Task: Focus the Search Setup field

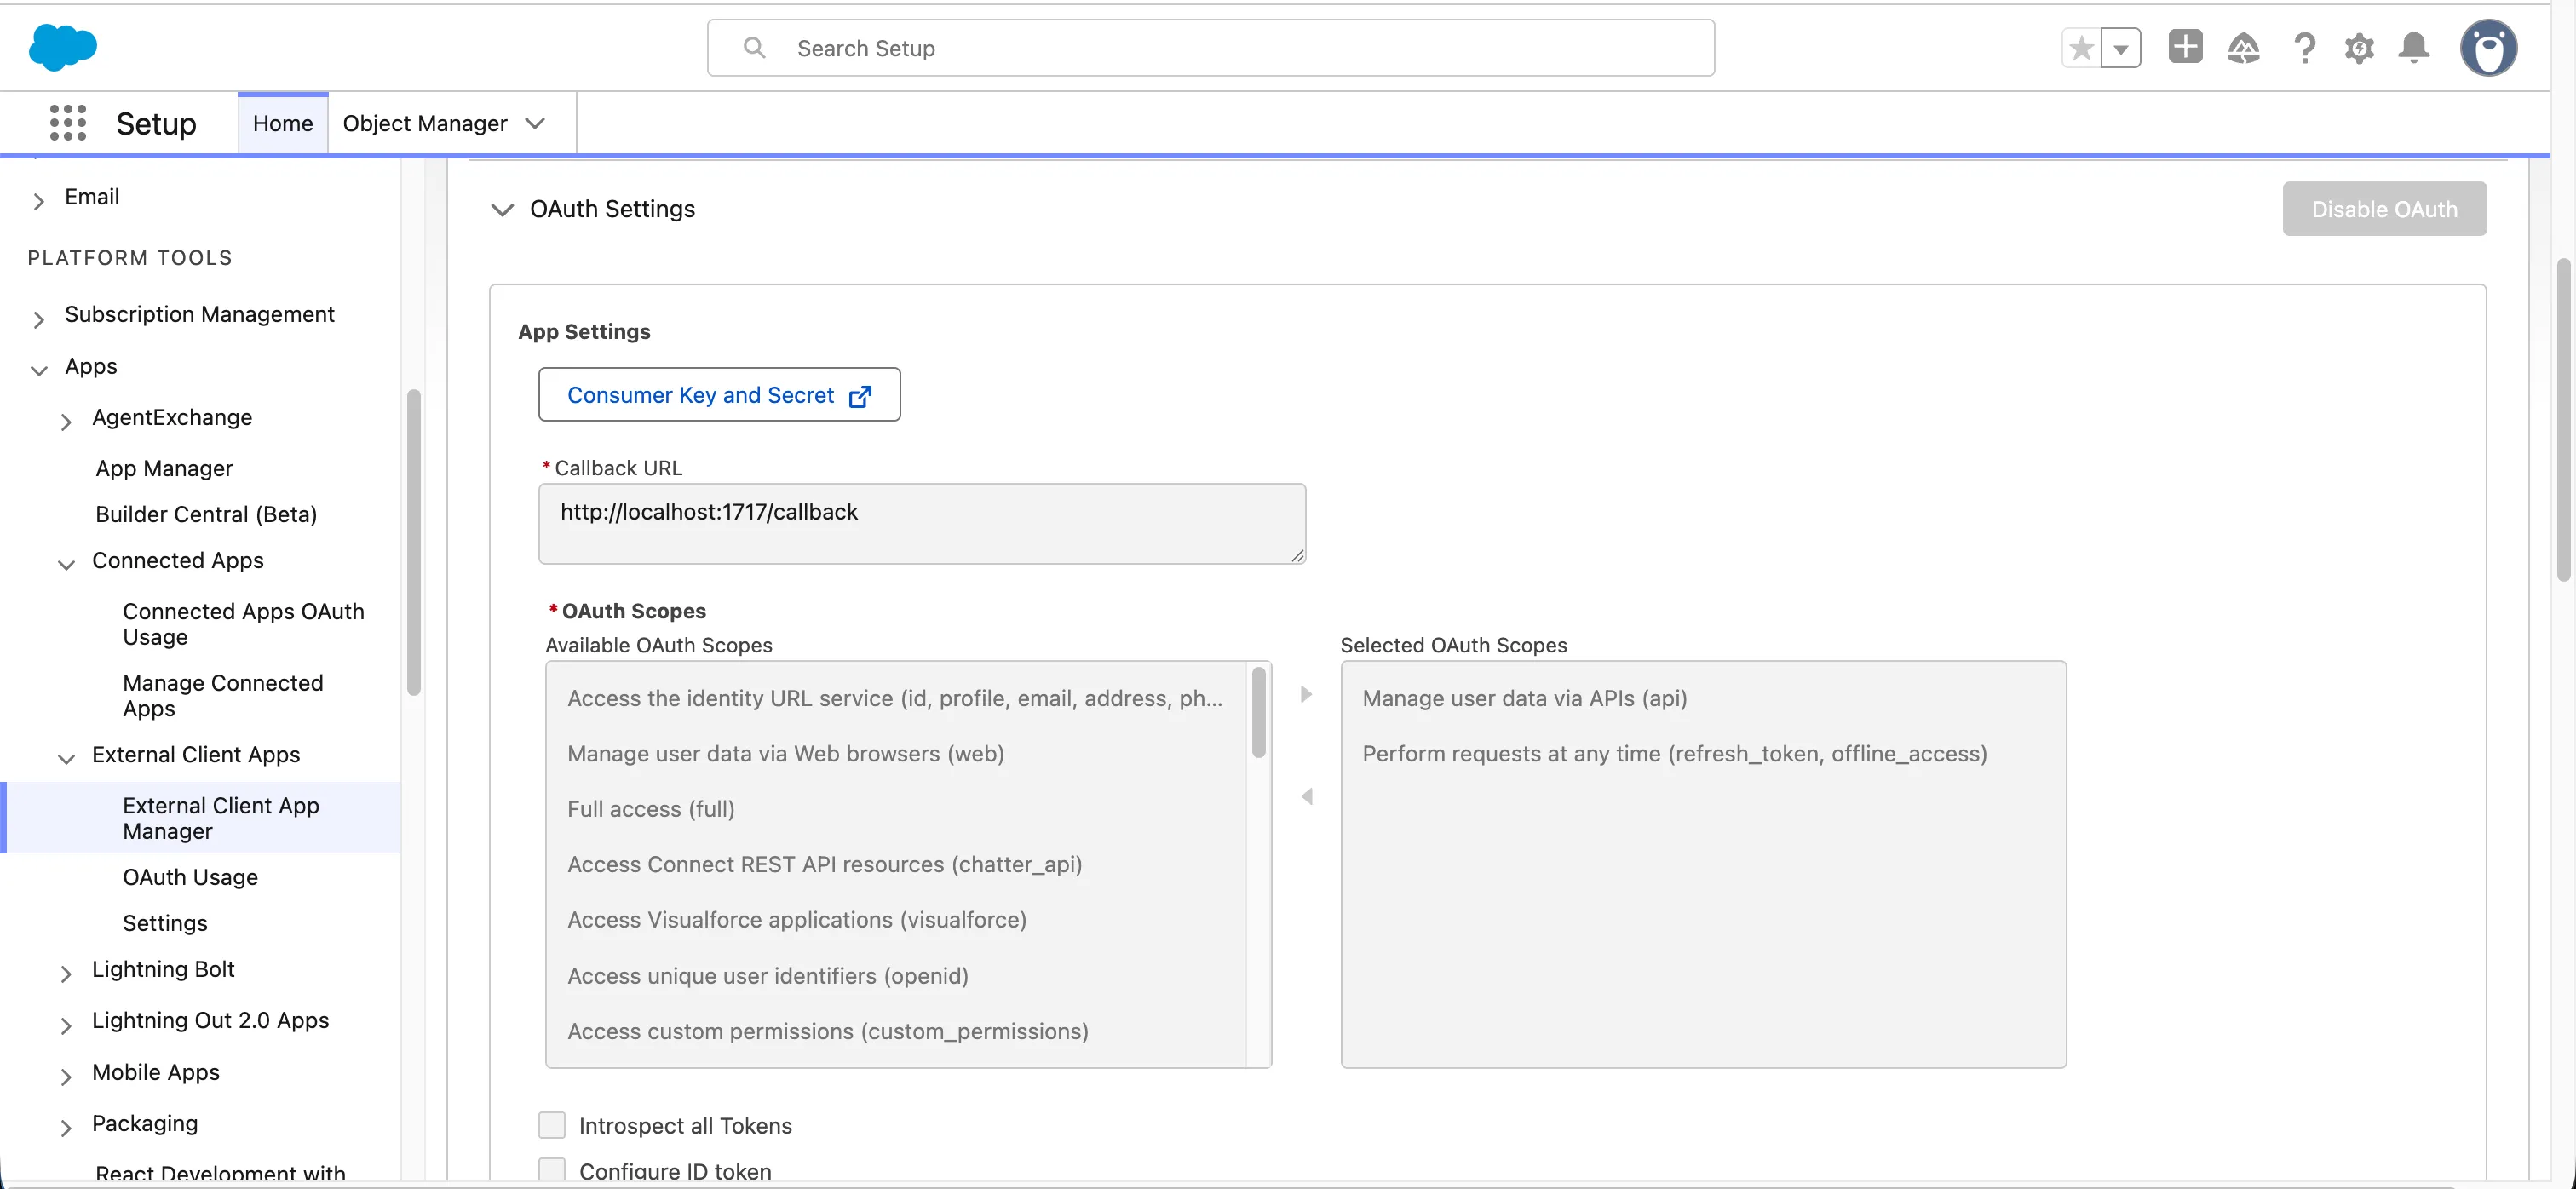Action: [1210, 48]
